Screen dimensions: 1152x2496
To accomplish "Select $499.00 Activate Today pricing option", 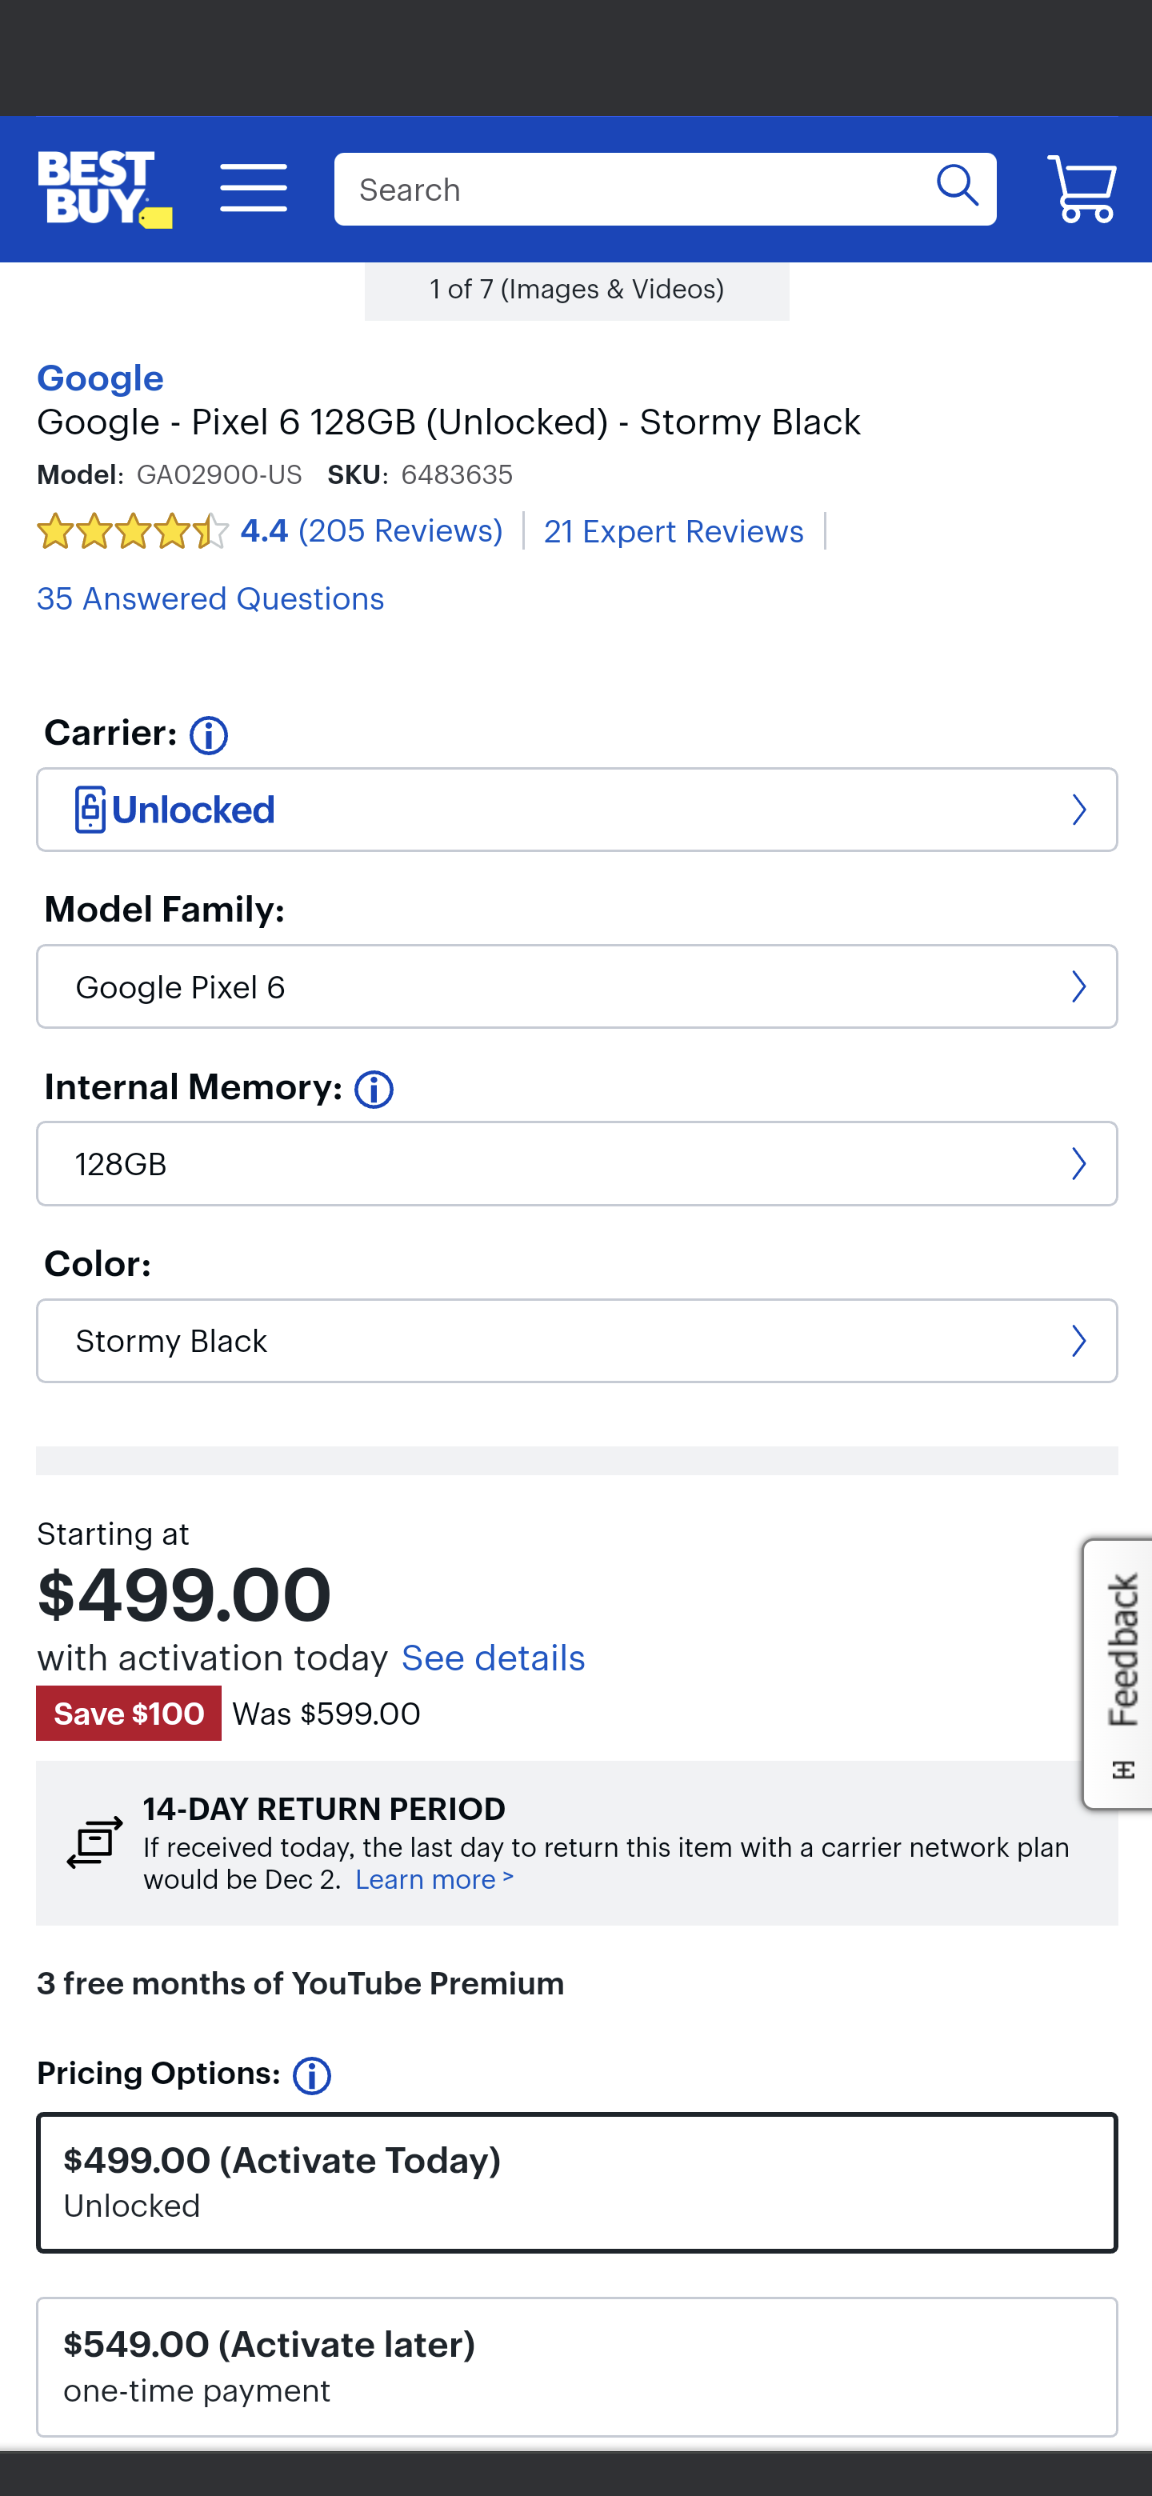I will [x=577, y=2182].
